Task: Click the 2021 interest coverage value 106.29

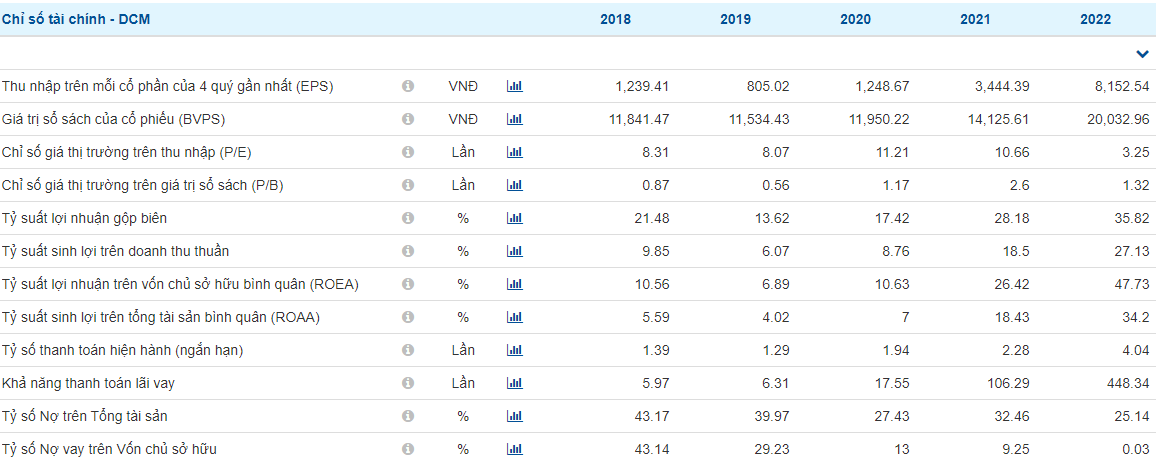Action: tap(1011, 383)
